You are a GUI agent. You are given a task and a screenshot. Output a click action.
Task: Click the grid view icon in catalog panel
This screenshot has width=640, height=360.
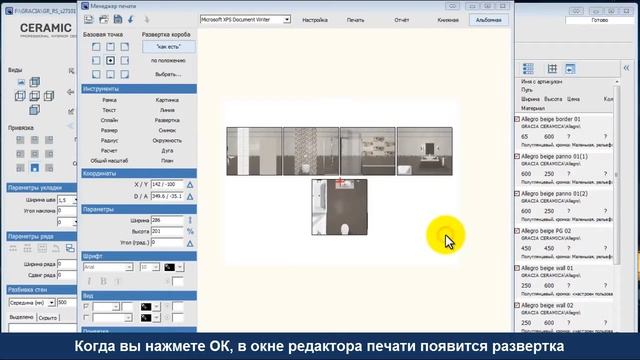click(552, 69)
